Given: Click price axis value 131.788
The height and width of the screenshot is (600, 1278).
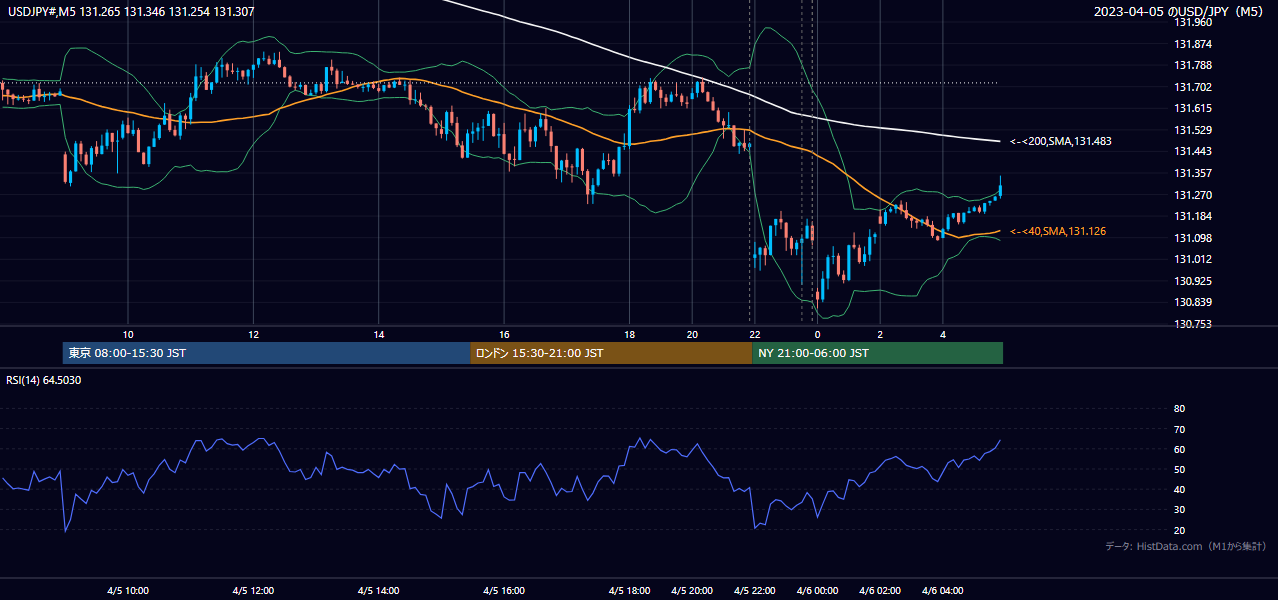Looking at the screenshot, I should point(1194,66).
